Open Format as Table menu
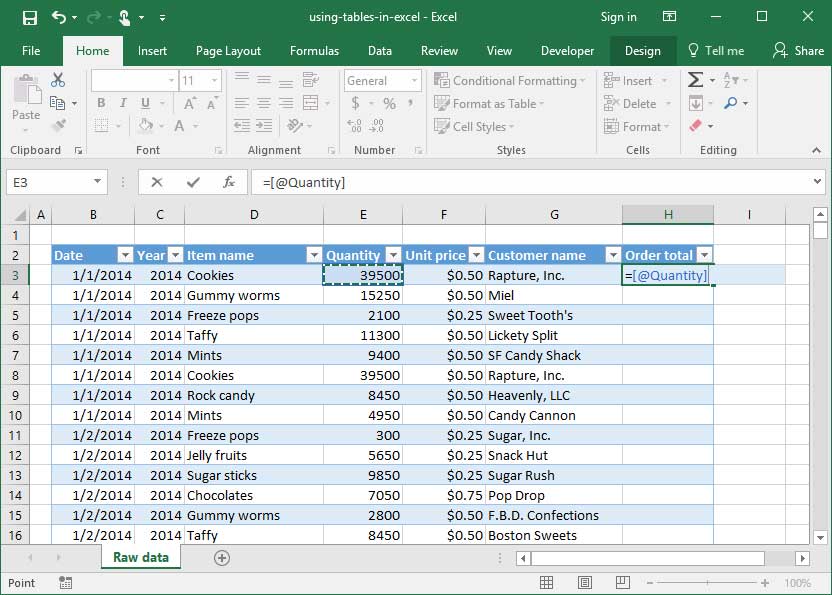Screen dimensions: 832x595 point(489,104)
